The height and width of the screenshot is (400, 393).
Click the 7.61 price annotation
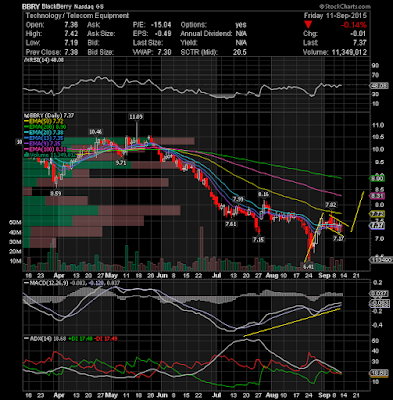point(231,224)
